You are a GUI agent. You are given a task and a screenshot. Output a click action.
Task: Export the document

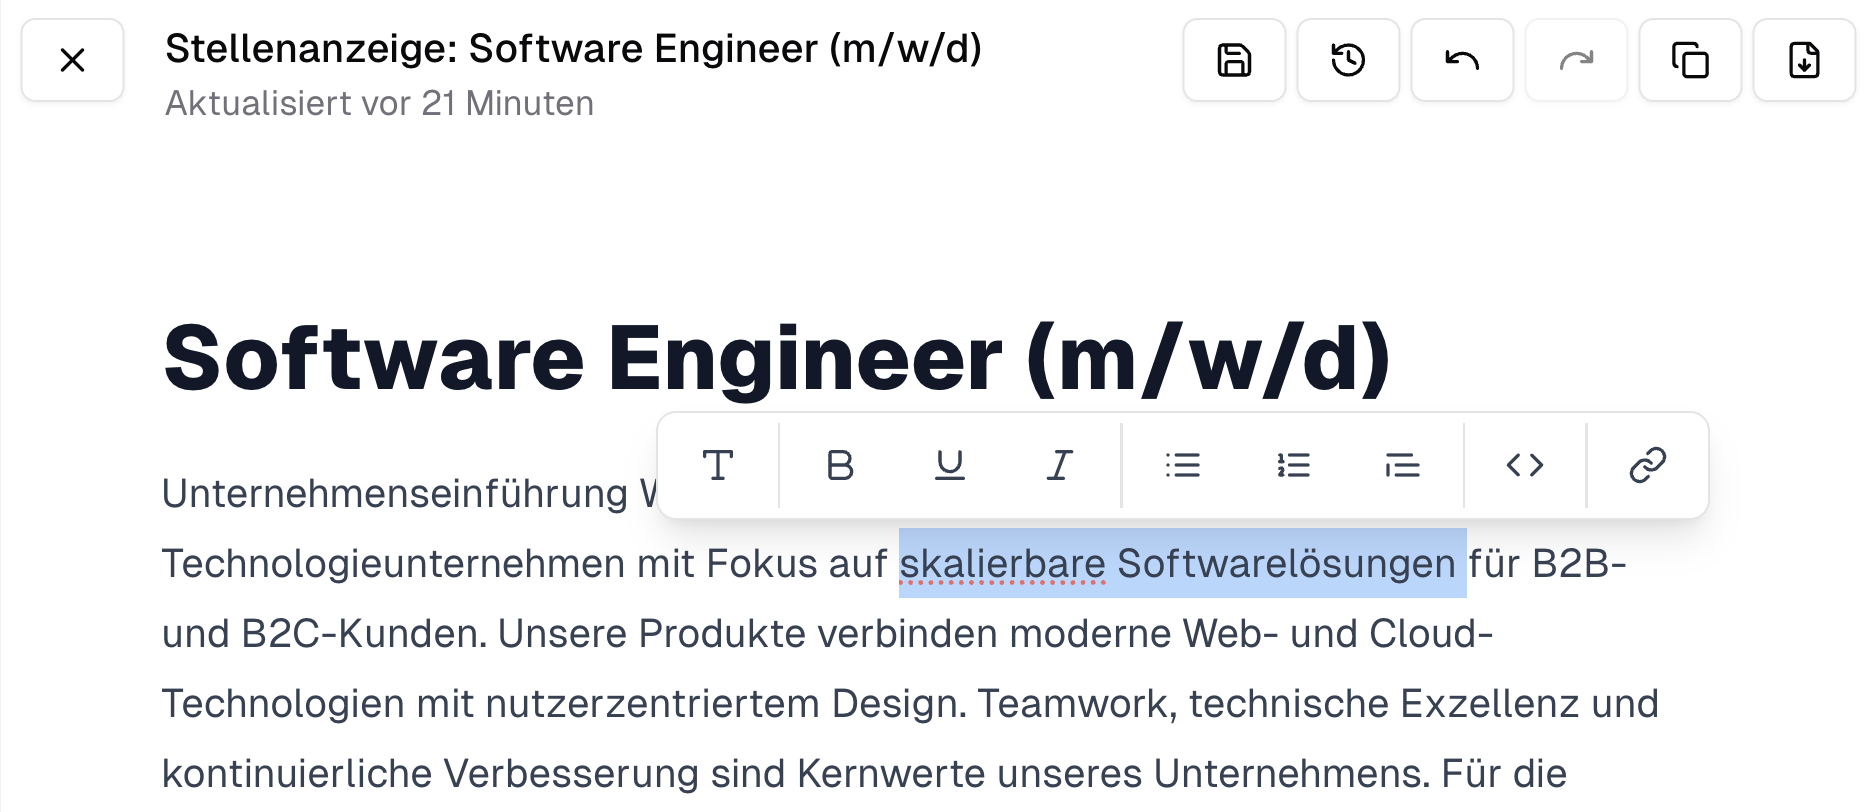click(1804, 60)
